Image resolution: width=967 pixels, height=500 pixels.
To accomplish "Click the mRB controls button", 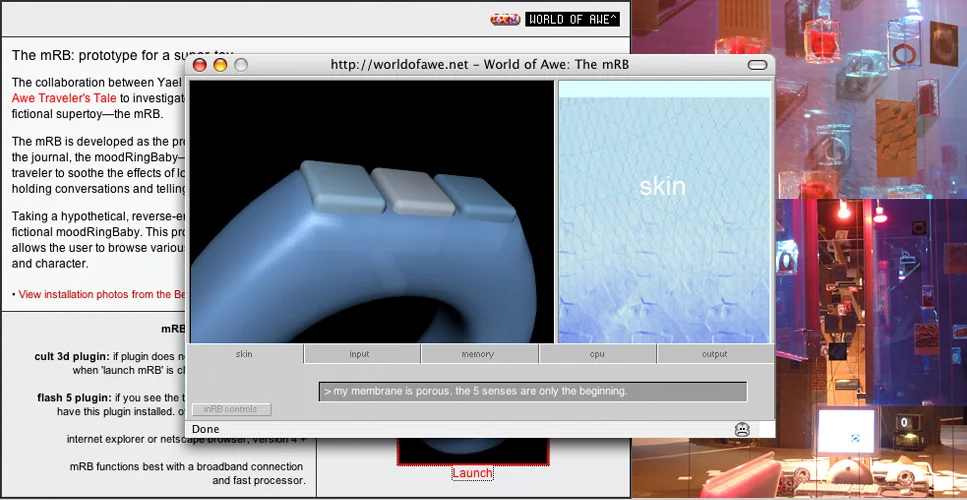I will click(231, 409).
